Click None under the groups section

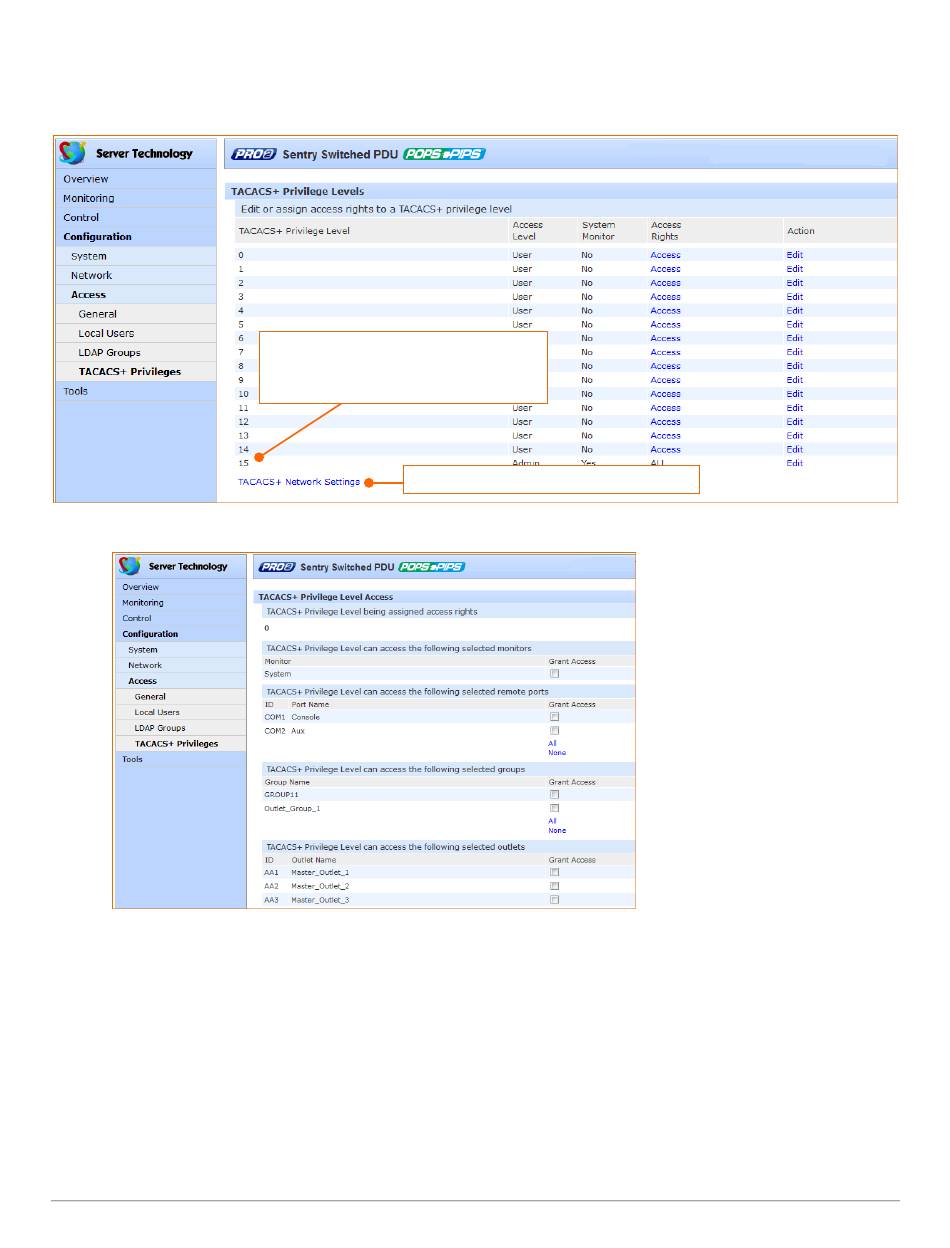[556, 831]
